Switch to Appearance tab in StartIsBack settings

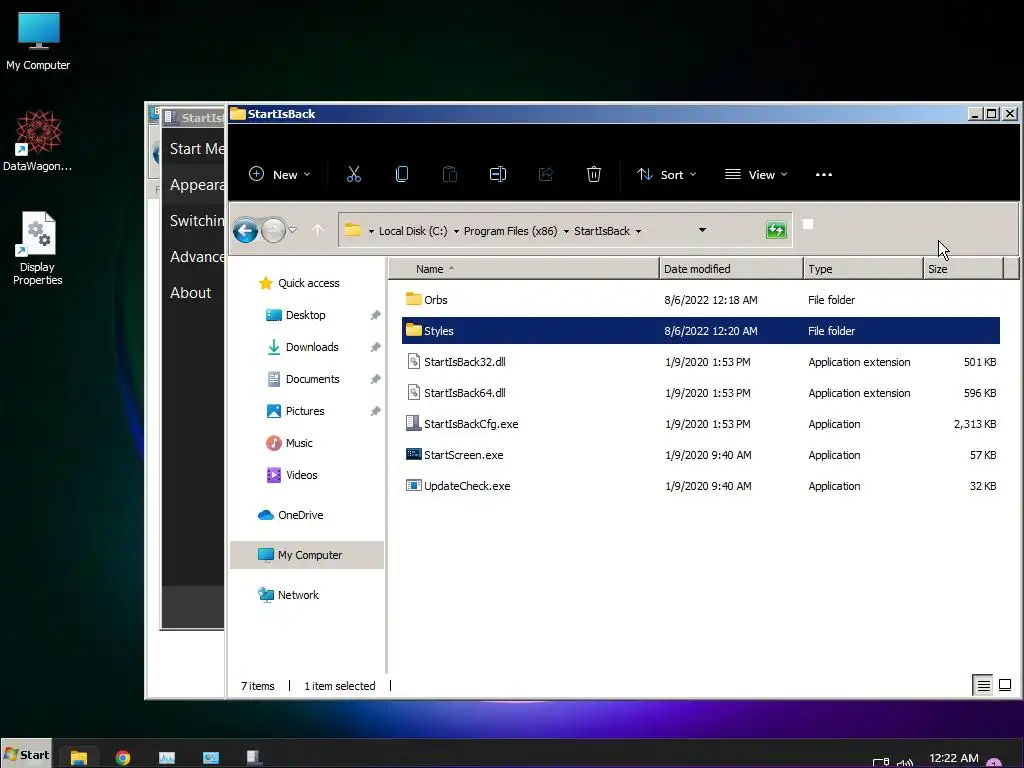click(x=197, y=185)
